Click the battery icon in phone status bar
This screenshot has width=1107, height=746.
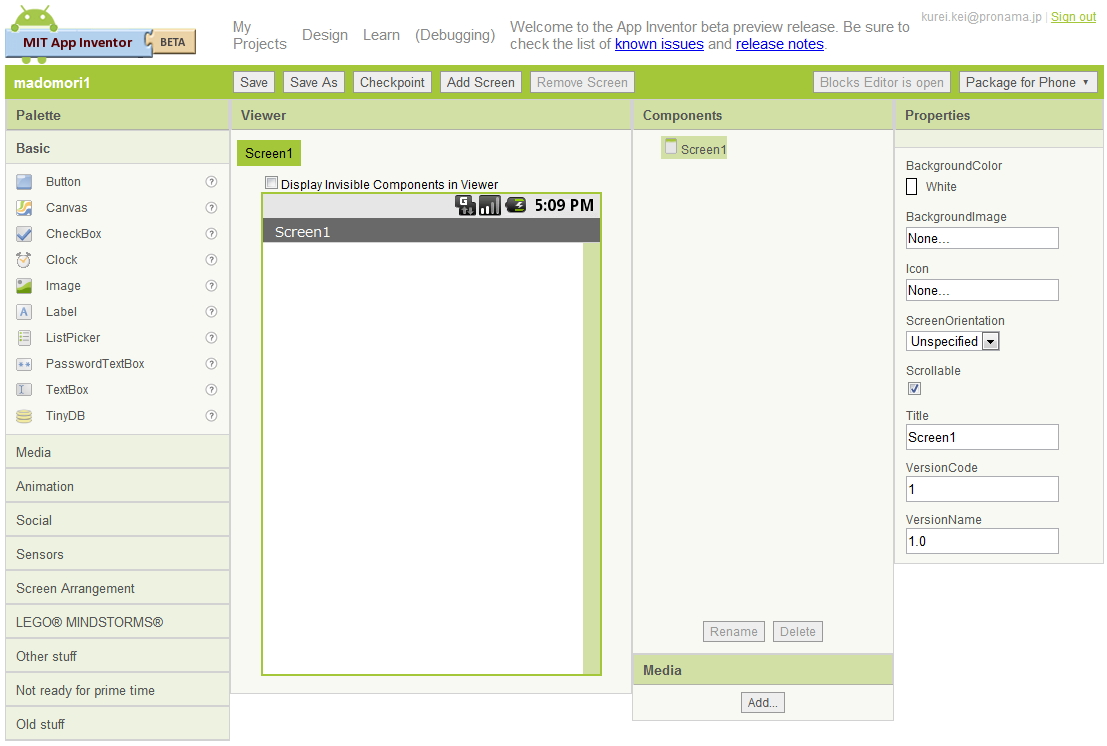point(515,205)
